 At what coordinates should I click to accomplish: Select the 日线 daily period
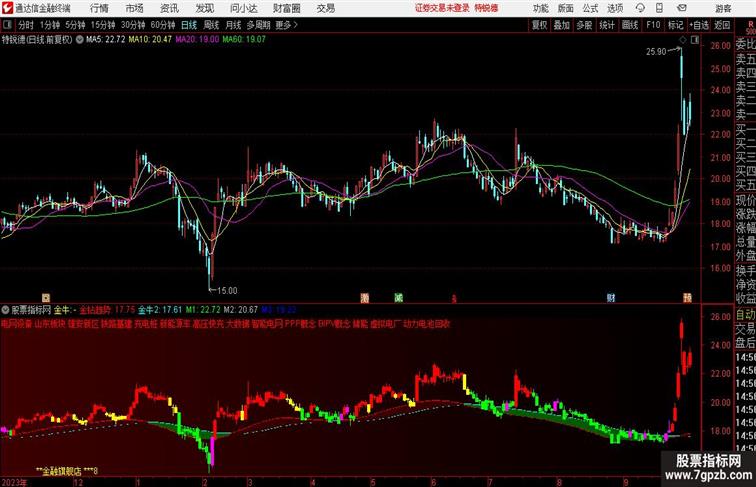point(189,25)
